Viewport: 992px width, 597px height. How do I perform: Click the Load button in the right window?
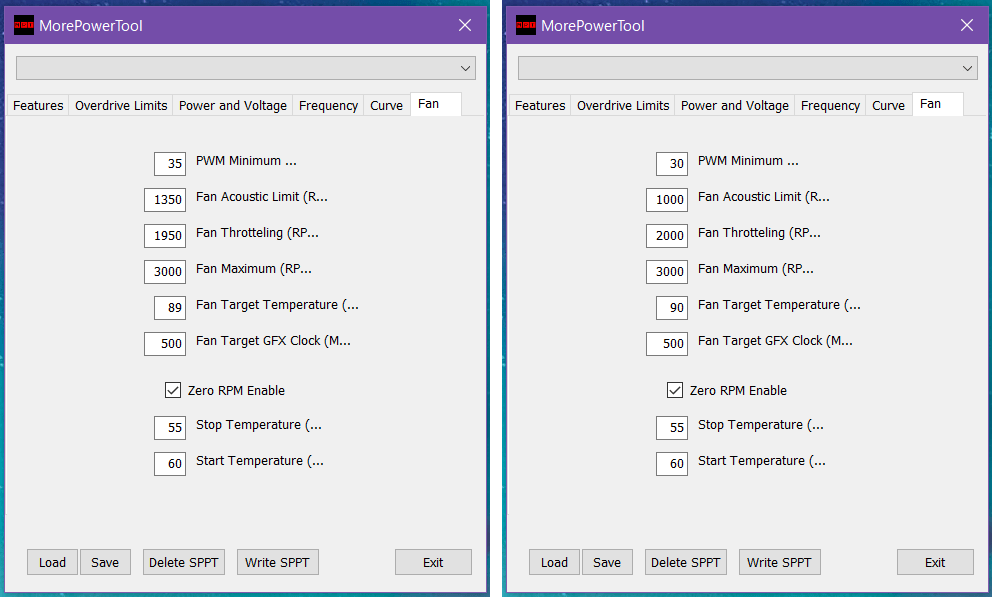[x=554, y=562]
